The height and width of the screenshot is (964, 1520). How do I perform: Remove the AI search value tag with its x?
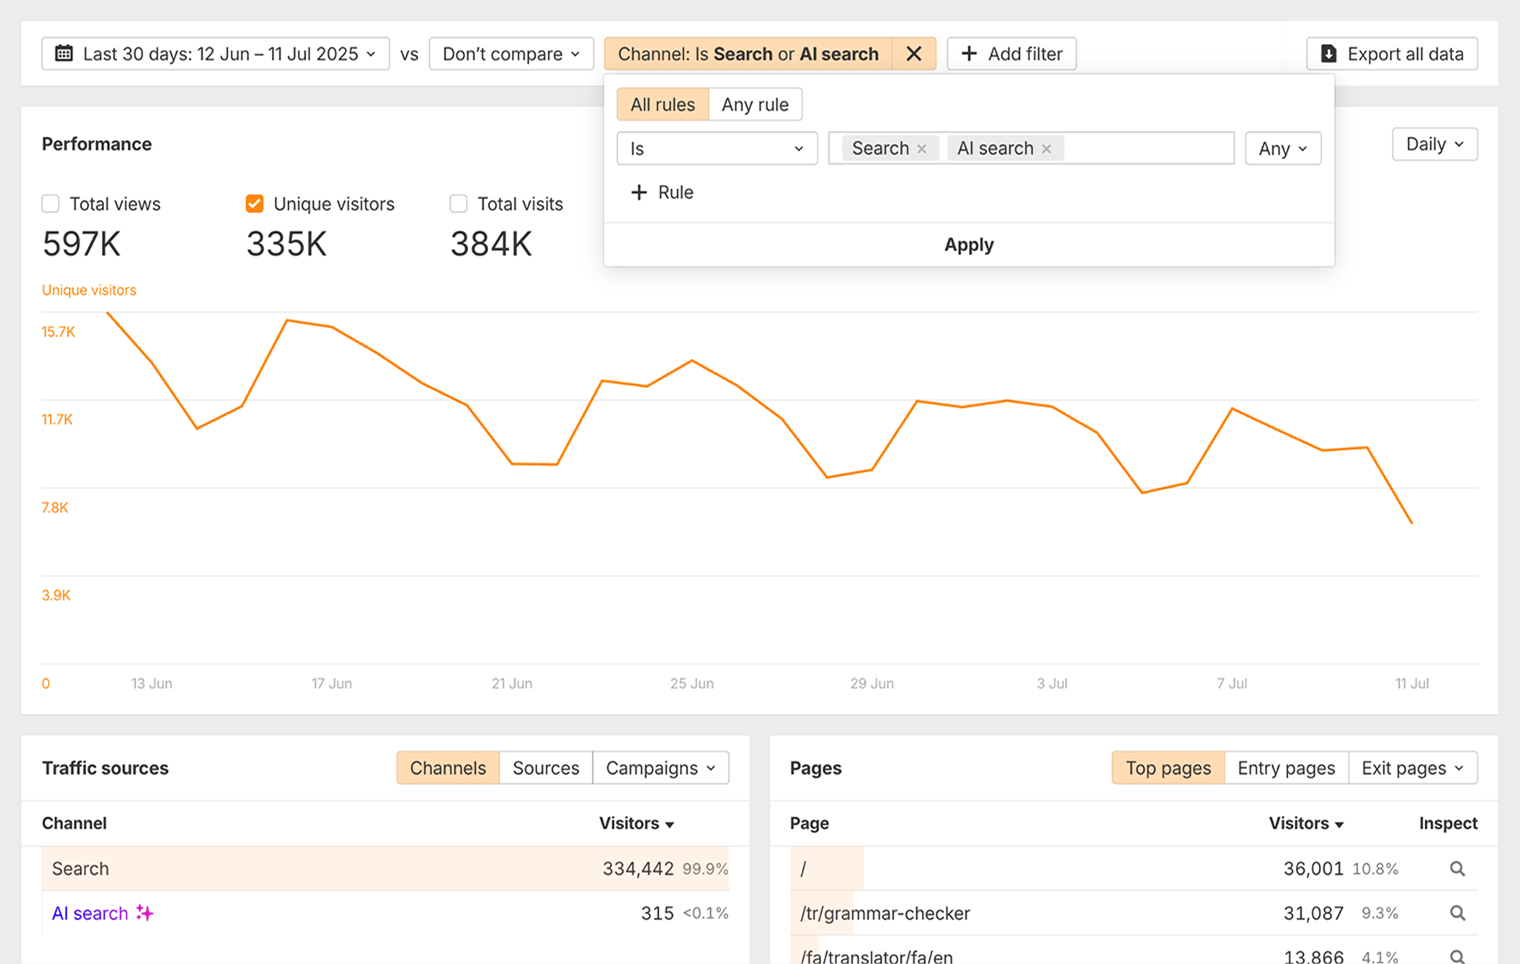click(1047, 148)
